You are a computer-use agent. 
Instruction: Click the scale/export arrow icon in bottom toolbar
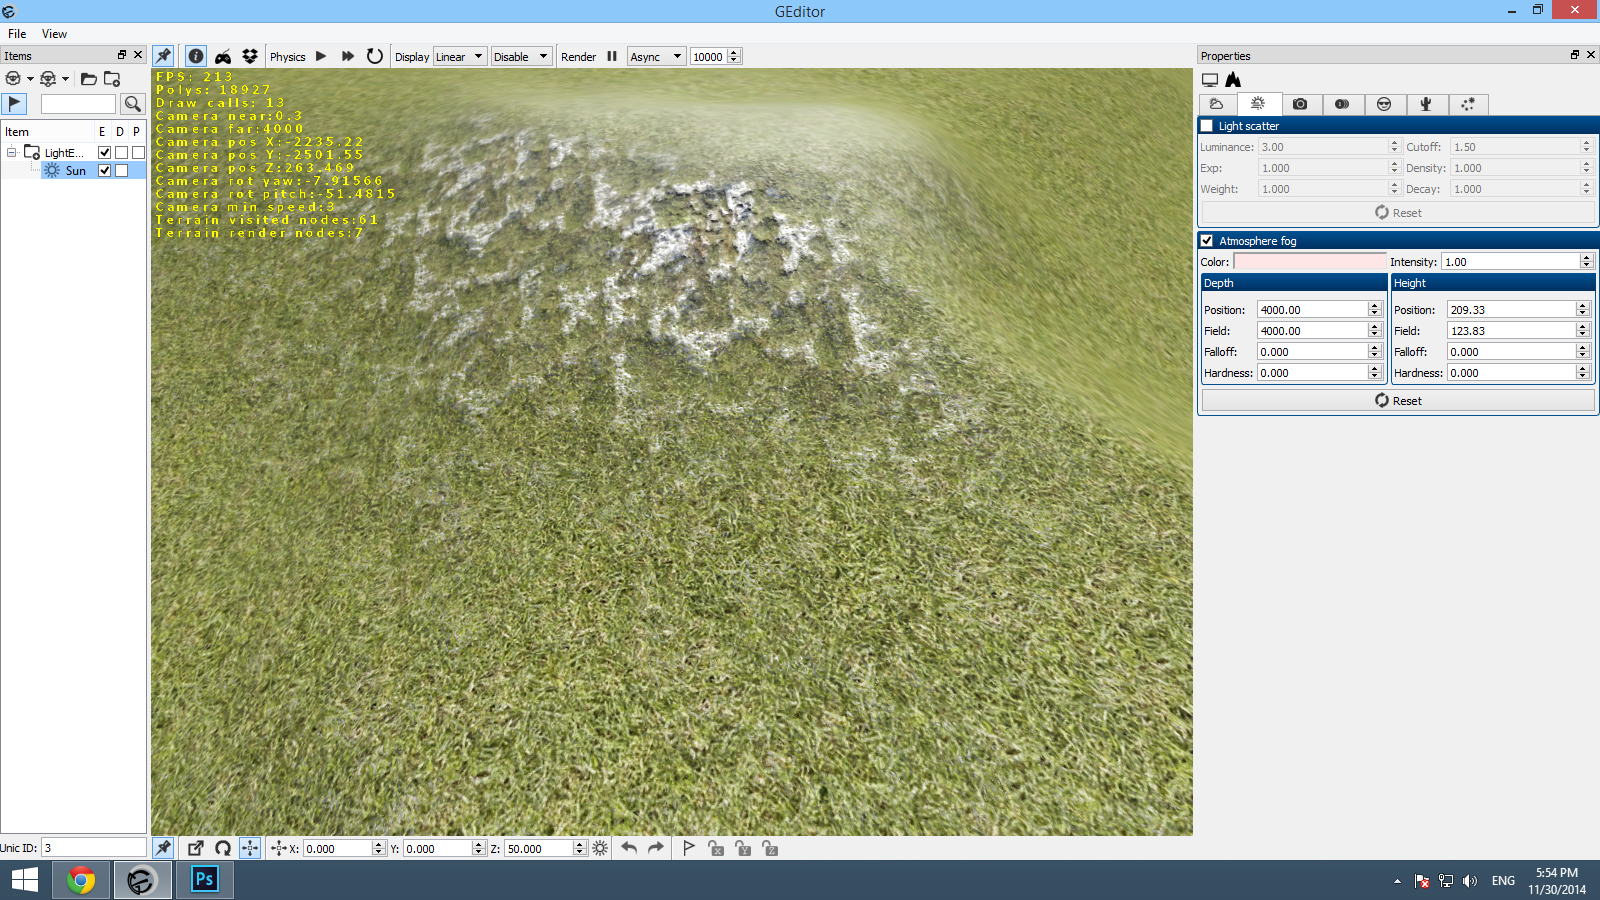[196, 848]
